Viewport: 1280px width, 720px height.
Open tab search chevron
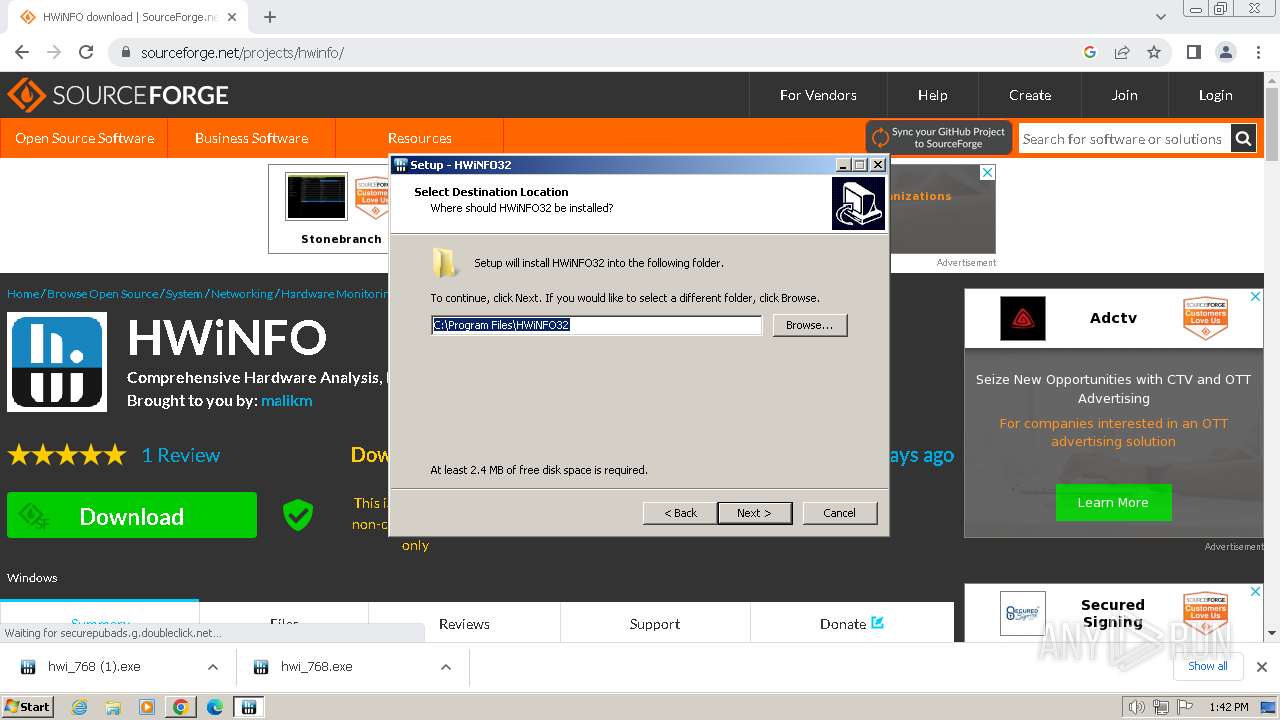[1161, 17]
